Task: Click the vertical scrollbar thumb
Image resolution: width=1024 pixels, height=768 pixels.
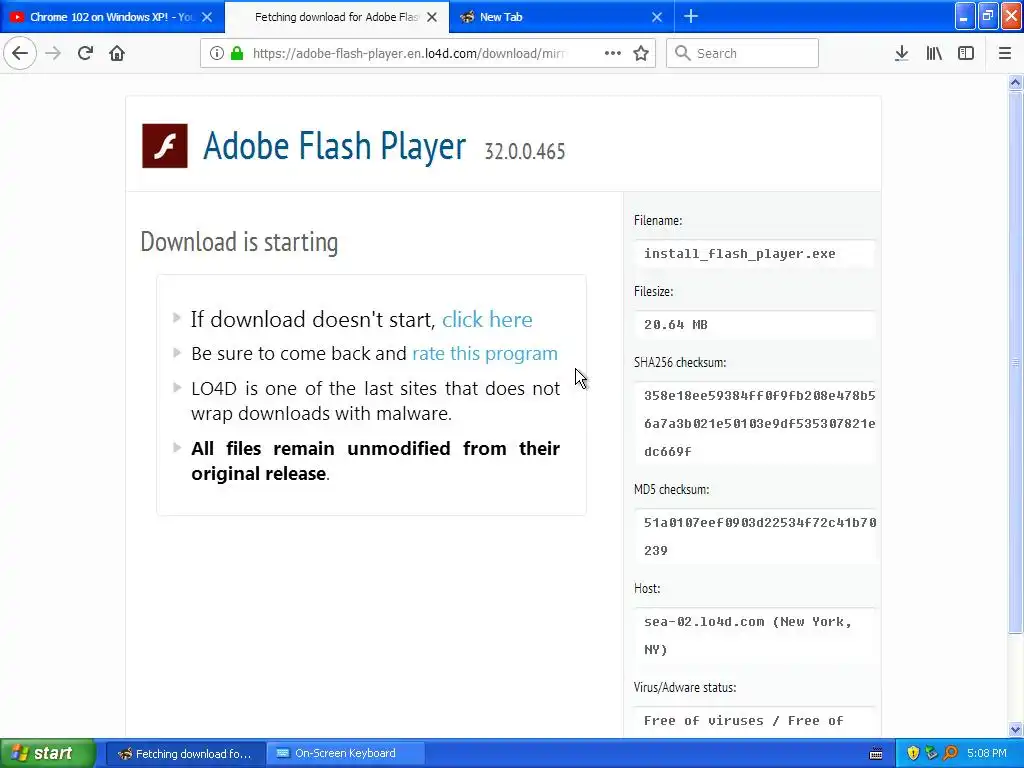Action: [x=1015, y=362]
